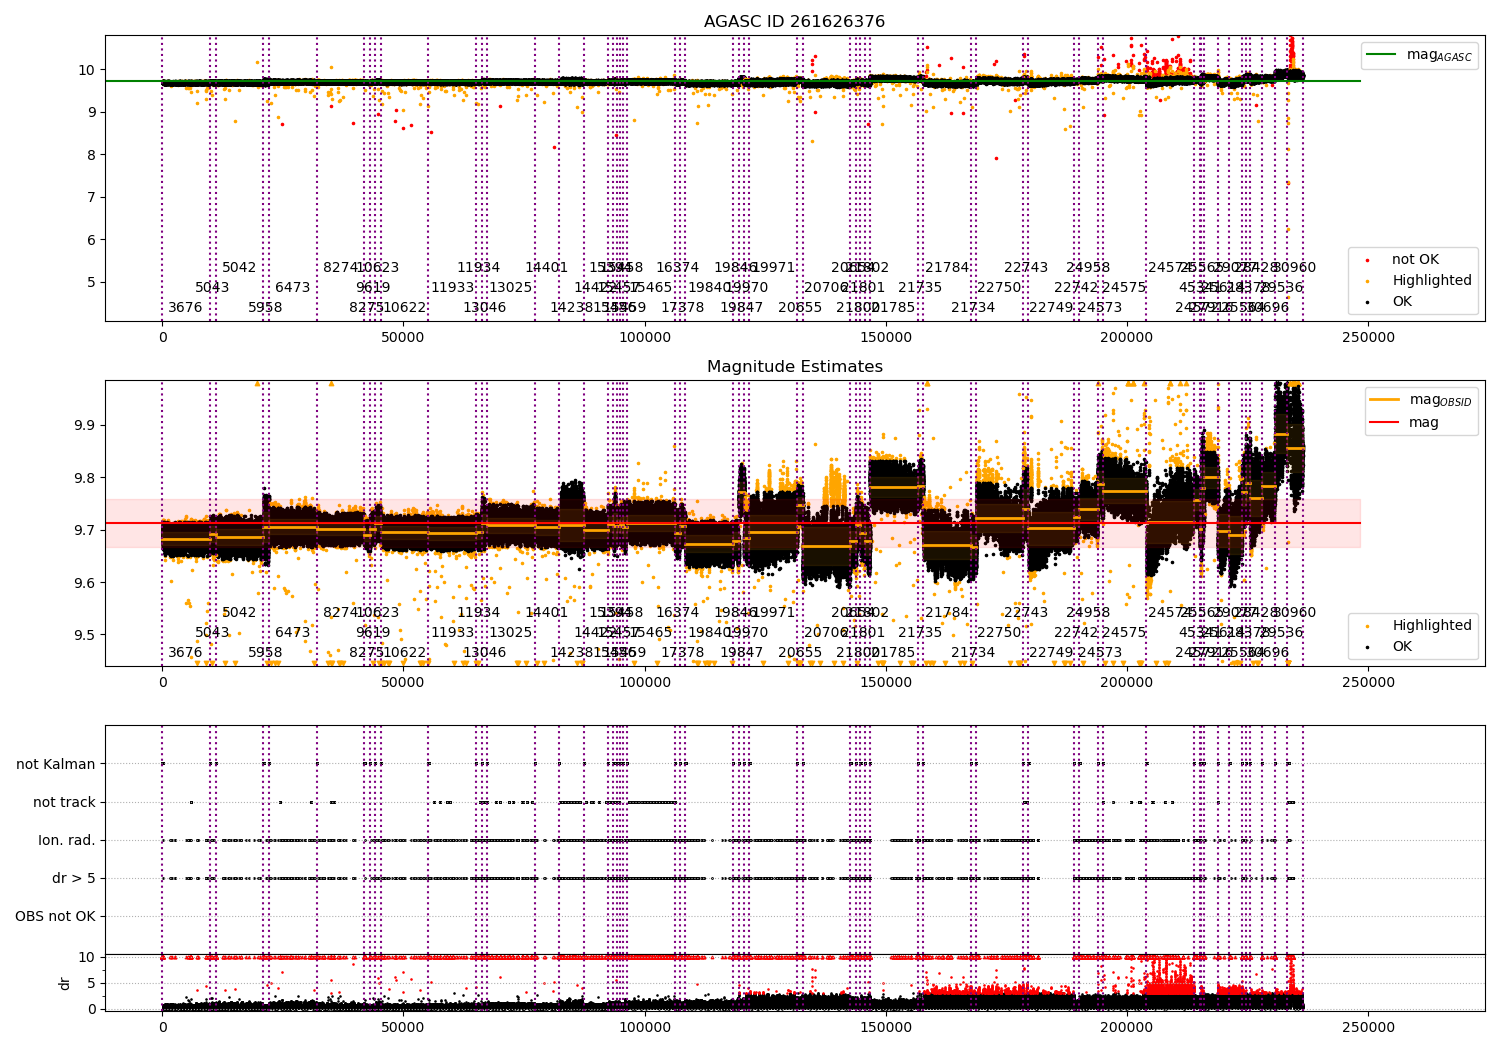Image resolution: width=1500 pixels, height=1050 pixels.
Task: Click x-tick '100000' under the bottom panel
Action: pos(644,1028)
